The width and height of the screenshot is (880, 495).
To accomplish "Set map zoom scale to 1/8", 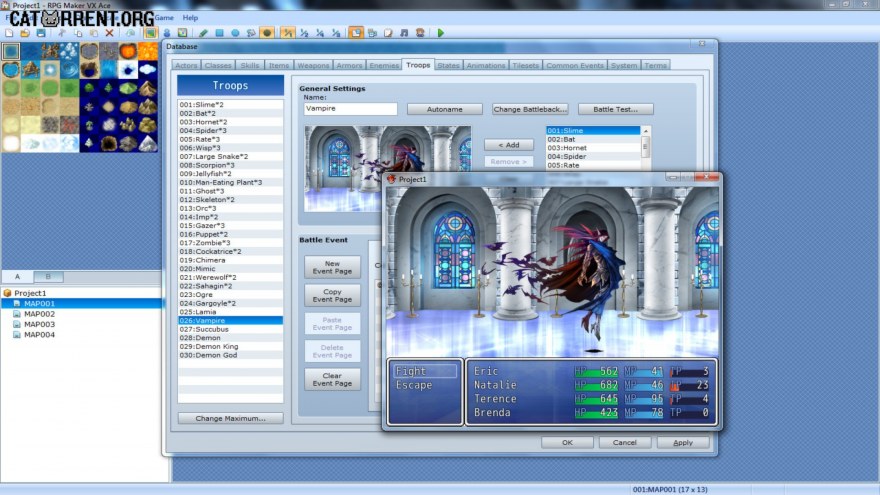I will [x=336, y=33].
